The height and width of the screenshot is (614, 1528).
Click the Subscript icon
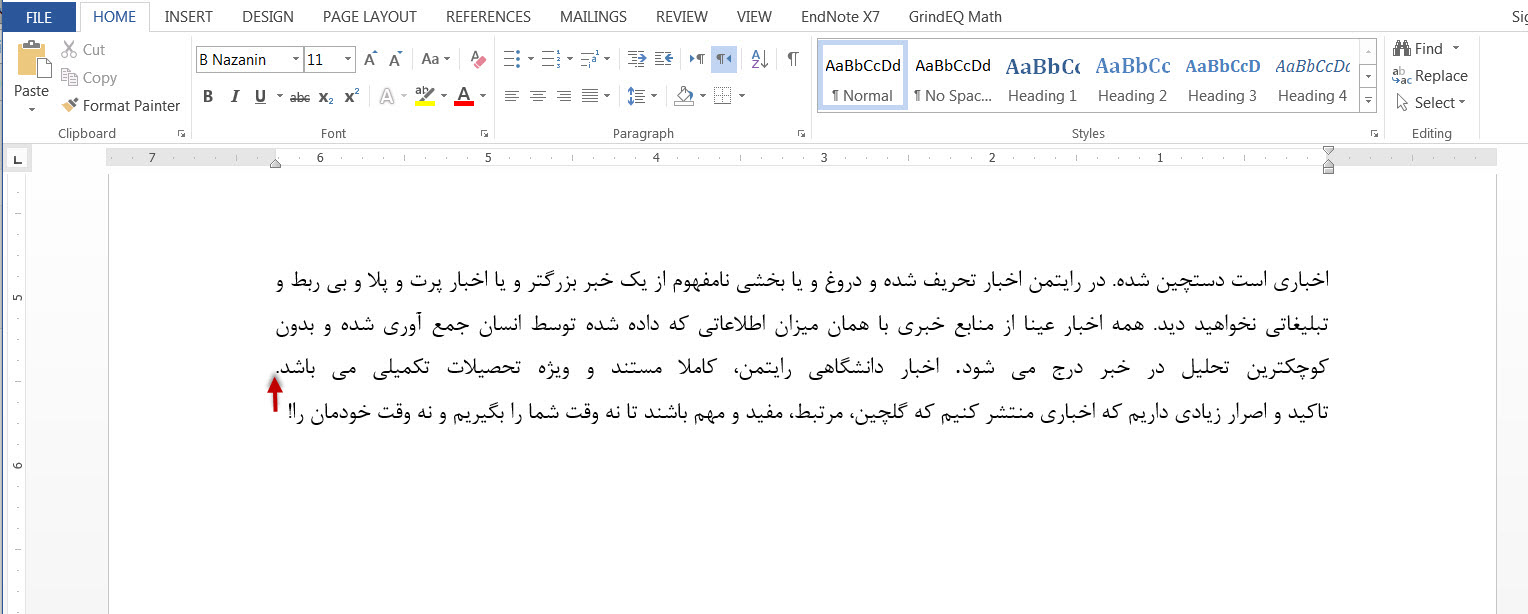(326, 97)
